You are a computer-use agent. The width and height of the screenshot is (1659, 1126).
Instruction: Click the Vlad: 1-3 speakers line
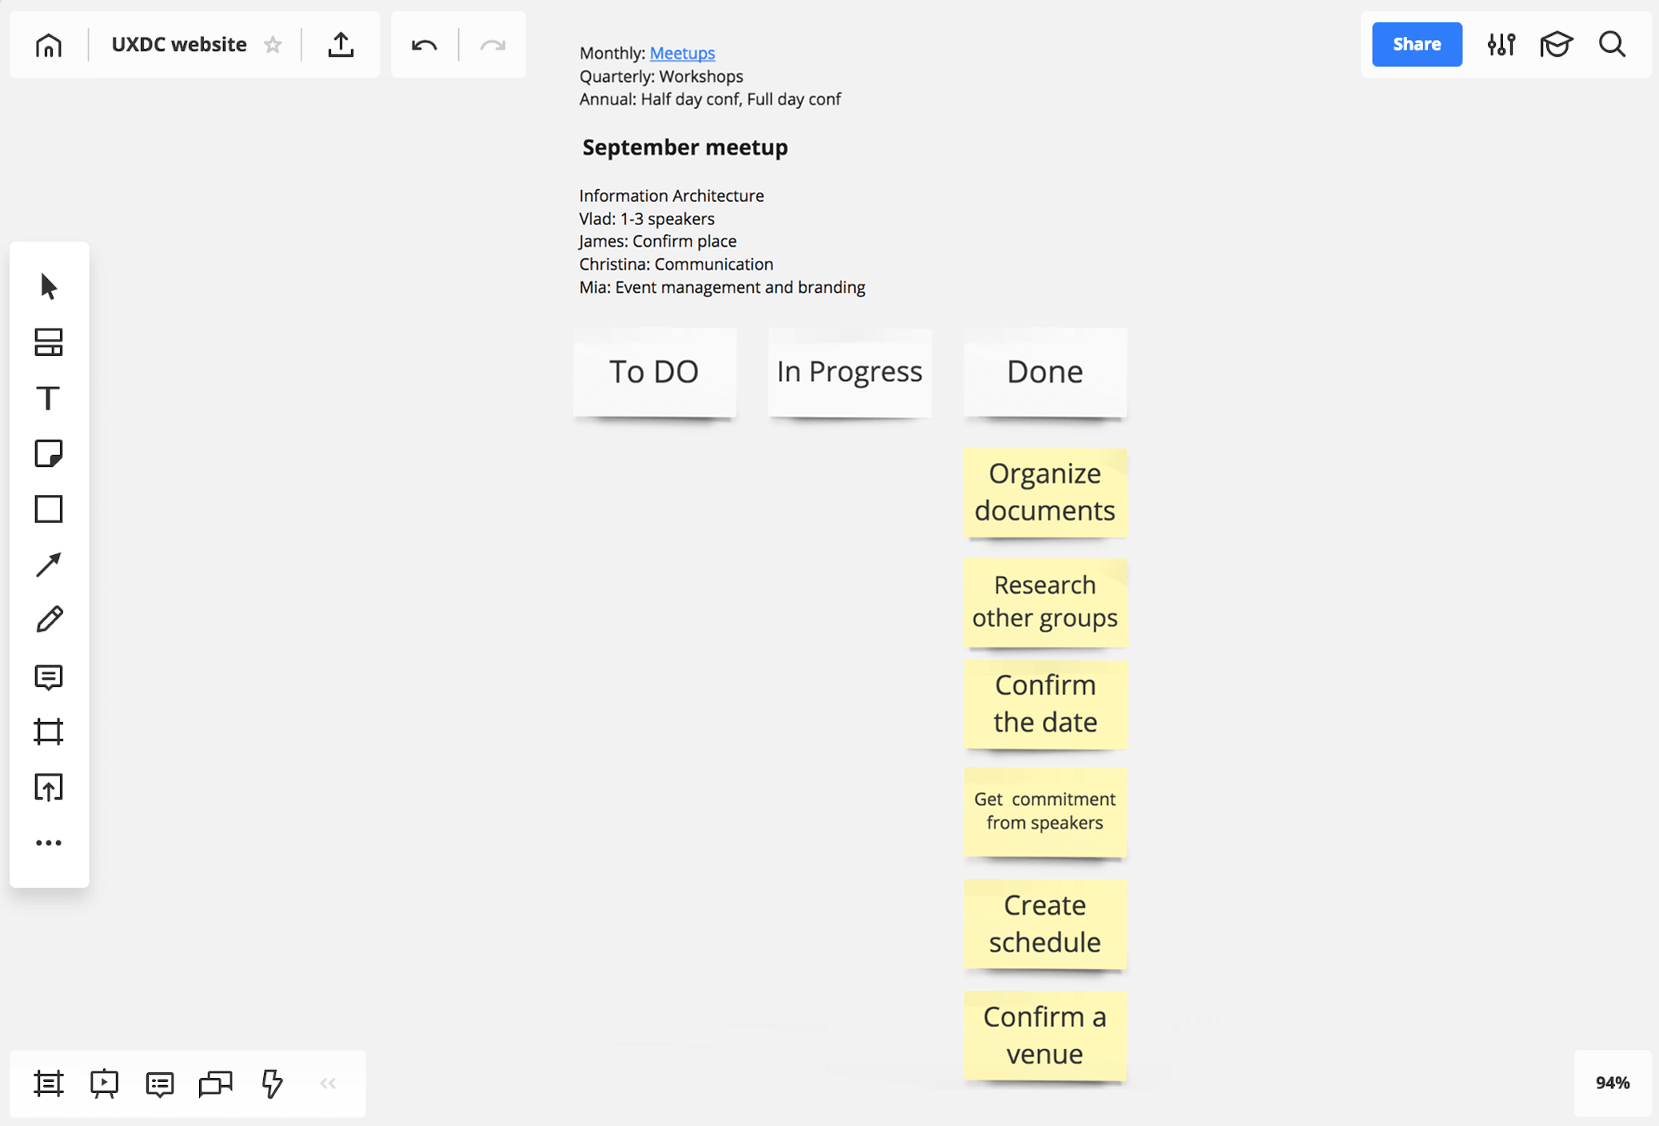[647, 219]
